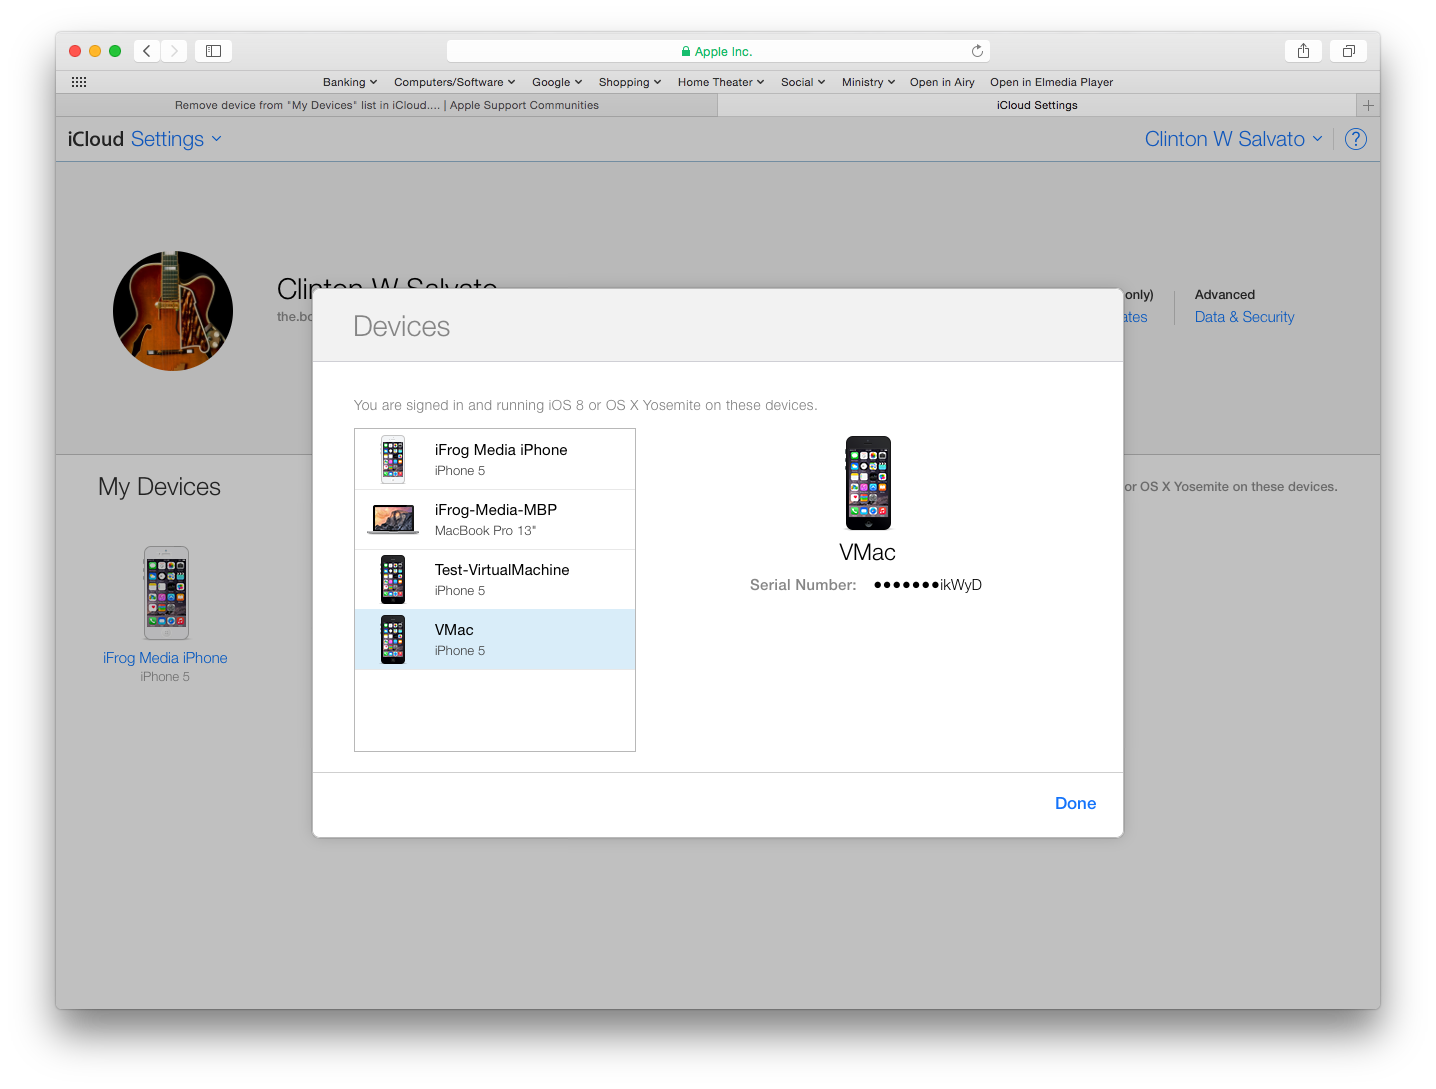Click the green padlock in address bar
Image resolution: width=1436 pixels, height=1089 pixels.
686,52
